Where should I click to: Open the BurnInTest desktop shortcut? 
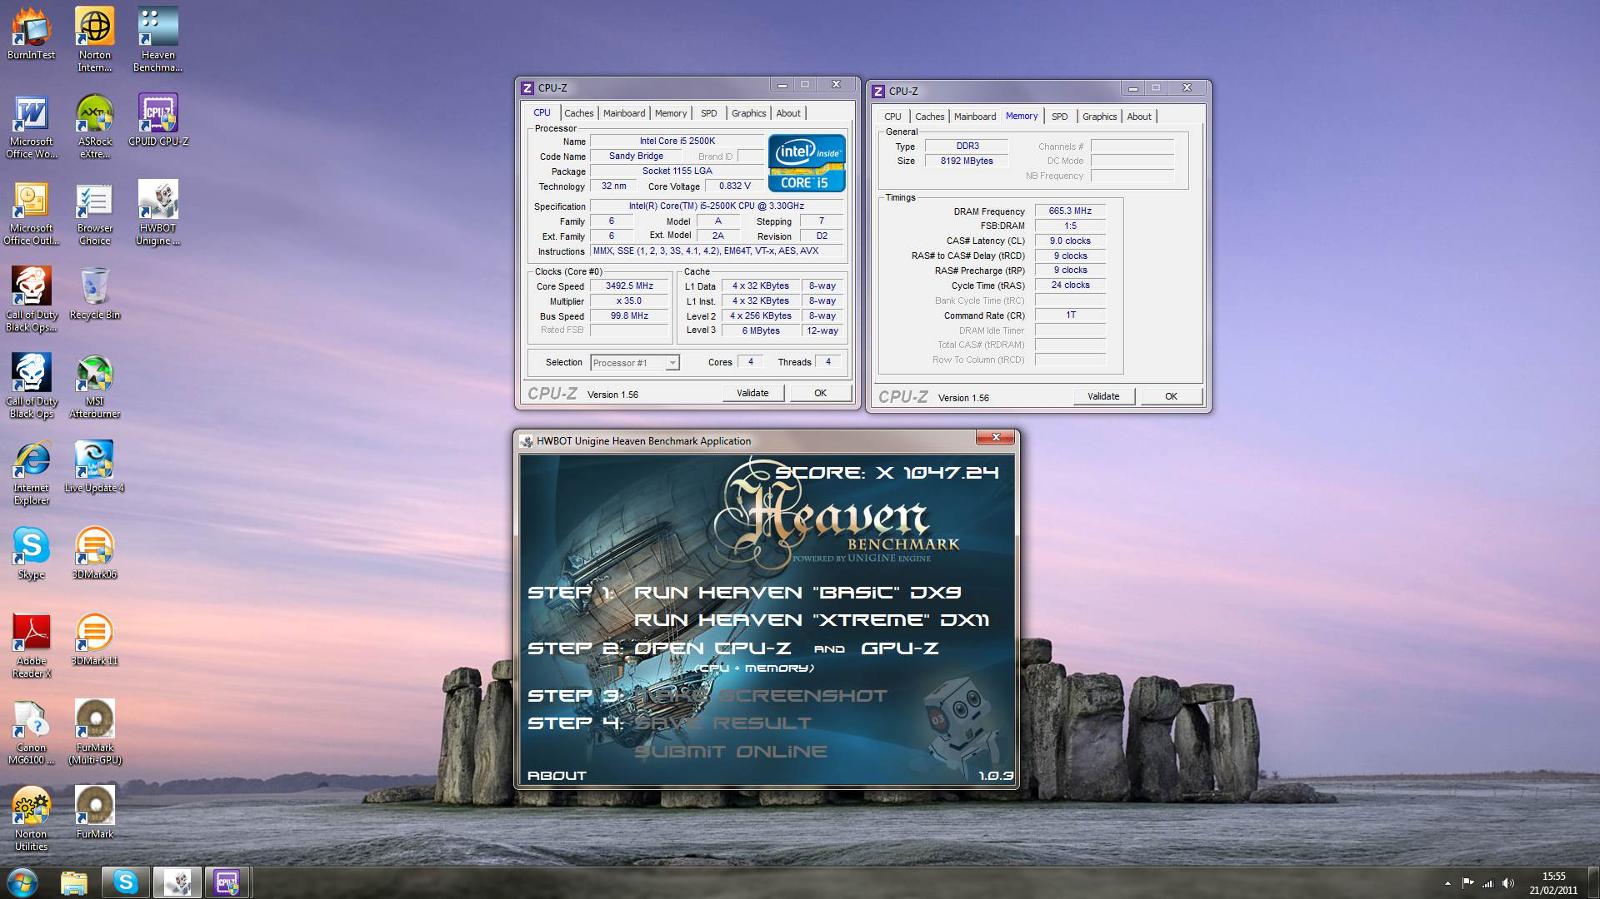point(31,35)
